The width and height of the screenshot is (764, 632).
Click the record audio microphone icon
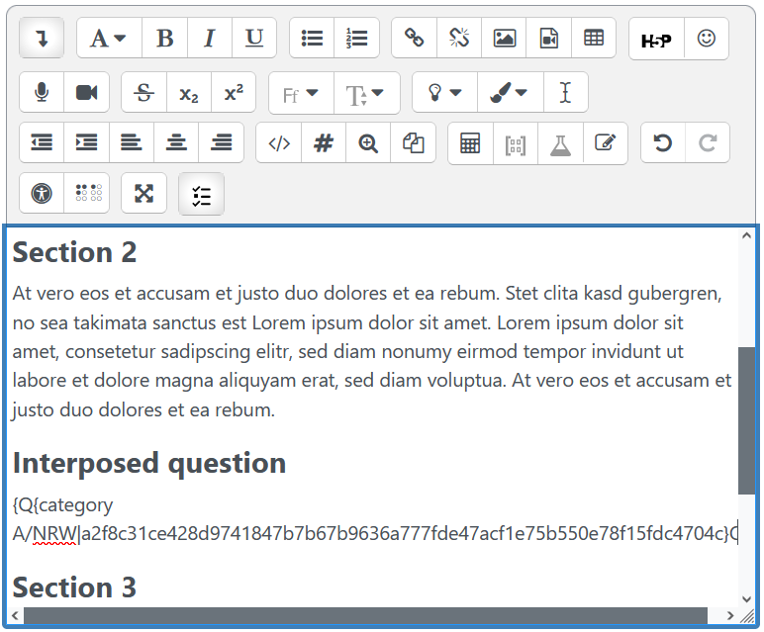pos(42,93)
